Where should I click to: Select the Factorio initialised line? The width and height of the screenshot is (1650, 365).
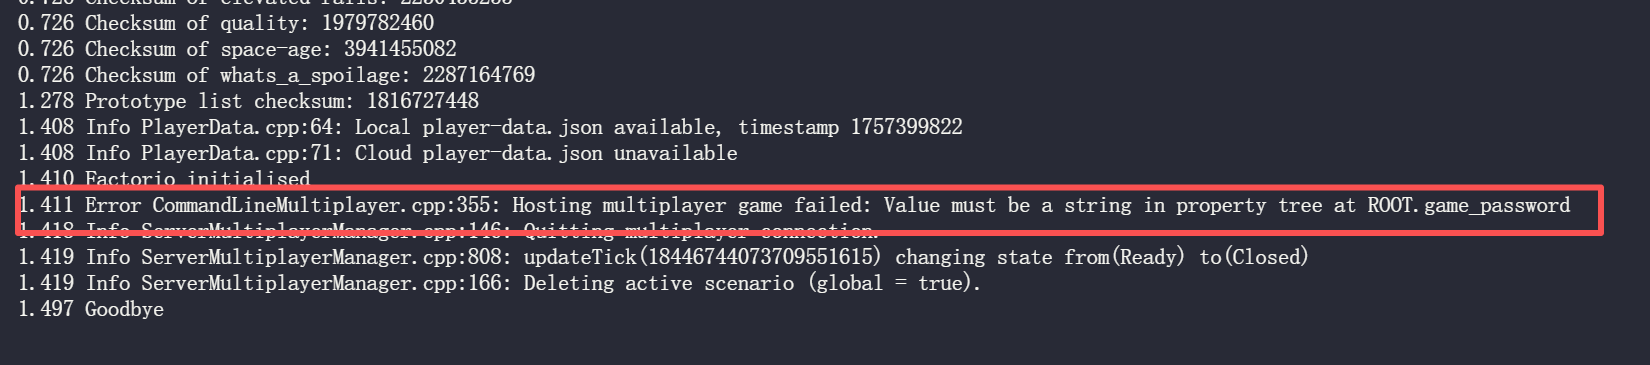[164, 179]
